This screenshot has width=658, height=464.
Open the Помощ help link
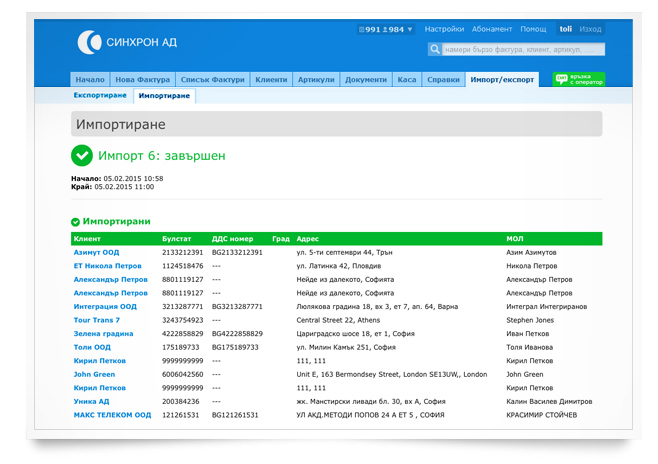point(533,30)
